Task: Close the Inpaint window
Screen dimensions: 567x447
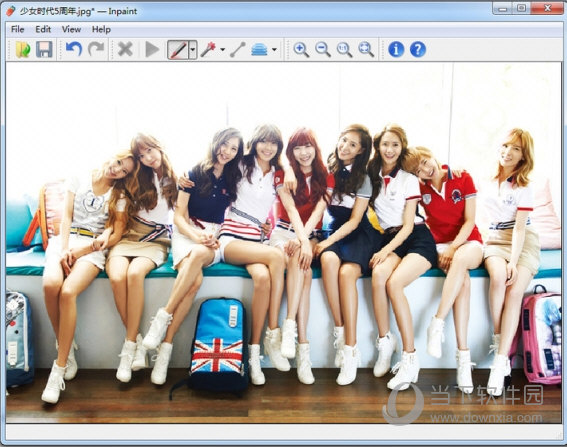Action: [x=547, y=8]
